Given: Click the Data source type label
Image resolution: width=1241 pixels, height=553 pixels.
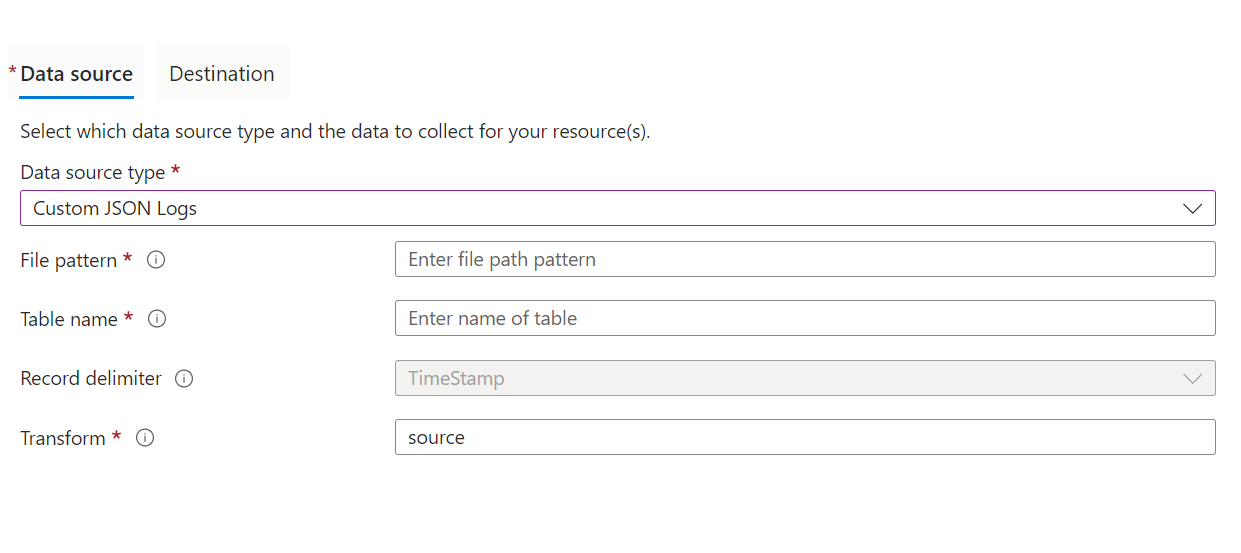Looking at the screenshot, I should pyautogui.click(x=92, y=172).
